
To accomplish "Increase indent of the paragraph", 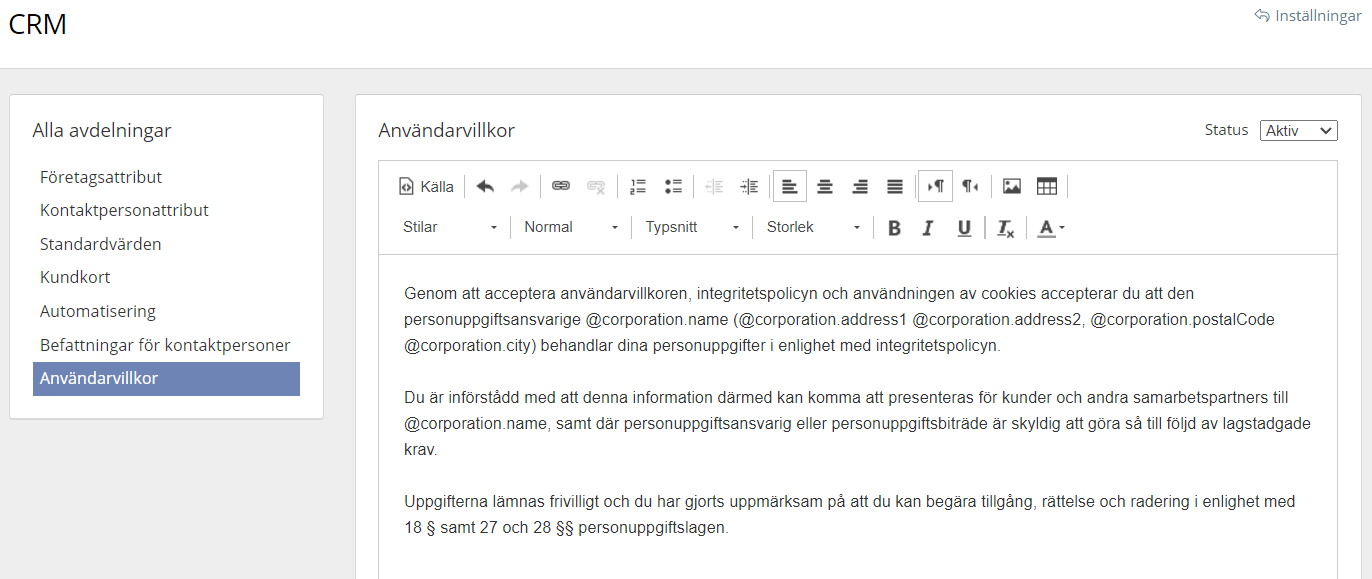I will click(x=749, y=186).
